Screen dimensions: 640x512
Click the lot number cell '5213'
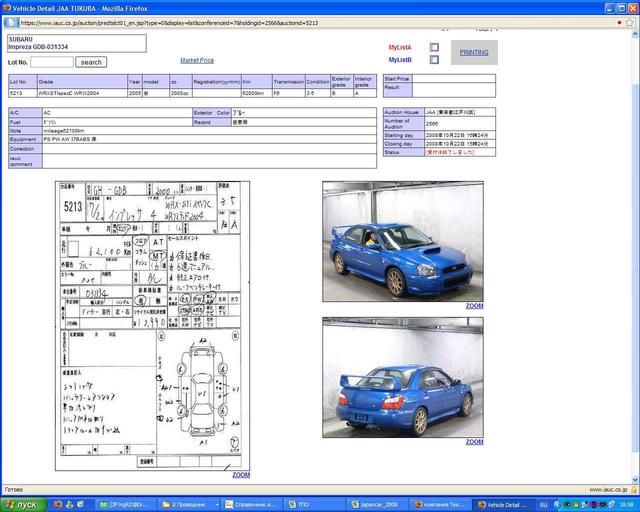pos(23,93)
